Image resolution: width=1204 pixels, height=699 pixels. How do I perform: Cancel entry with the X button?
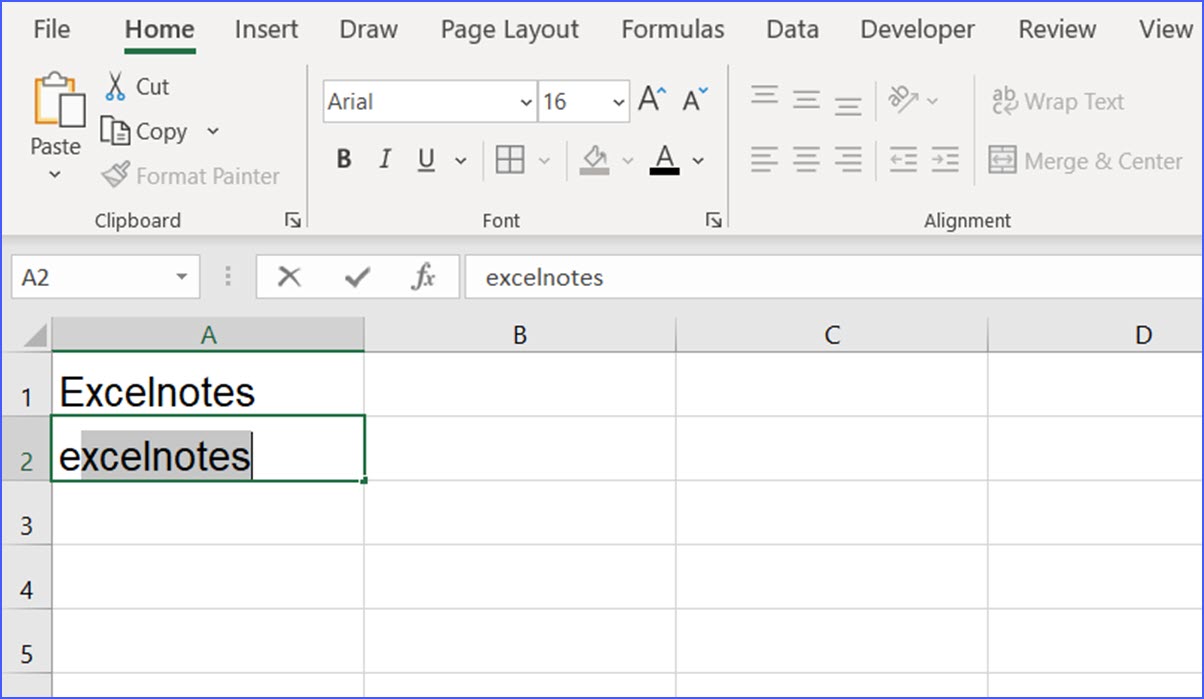click(289, 276)
